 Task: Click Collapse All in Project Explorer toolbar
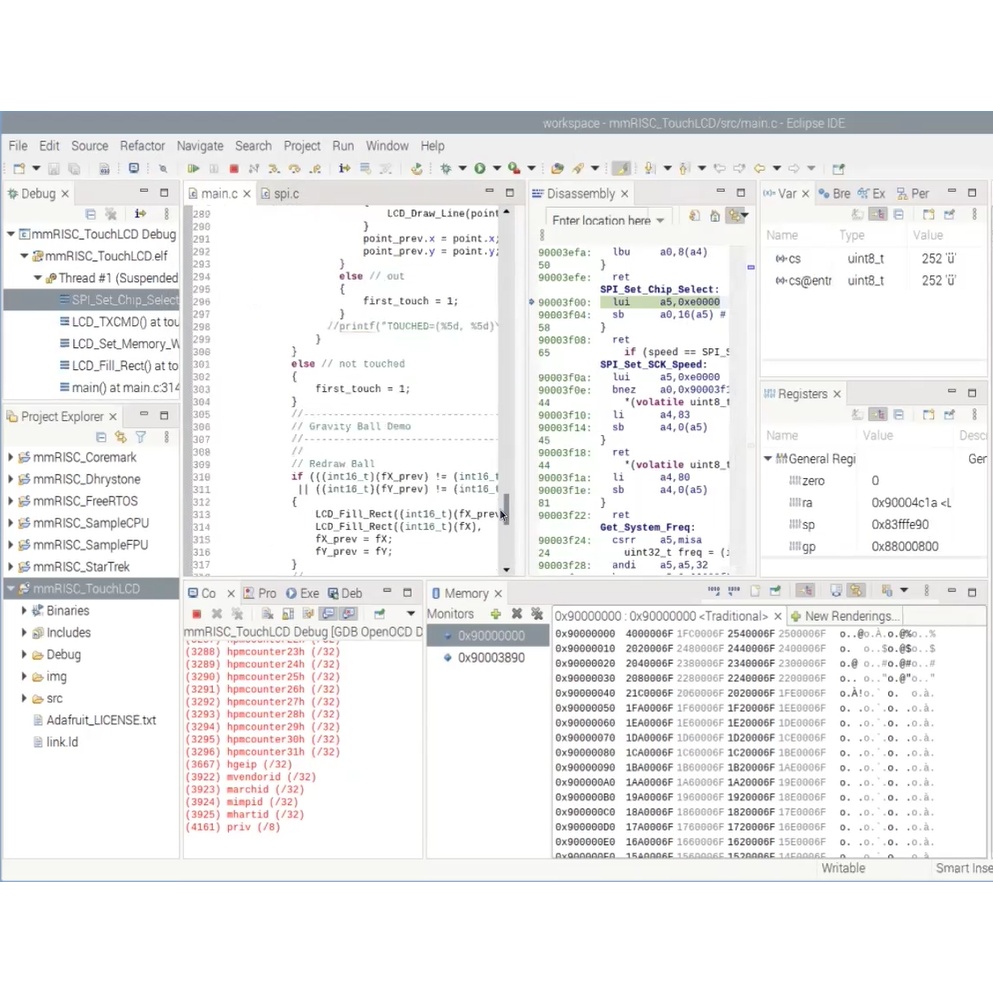coord(101,437)
